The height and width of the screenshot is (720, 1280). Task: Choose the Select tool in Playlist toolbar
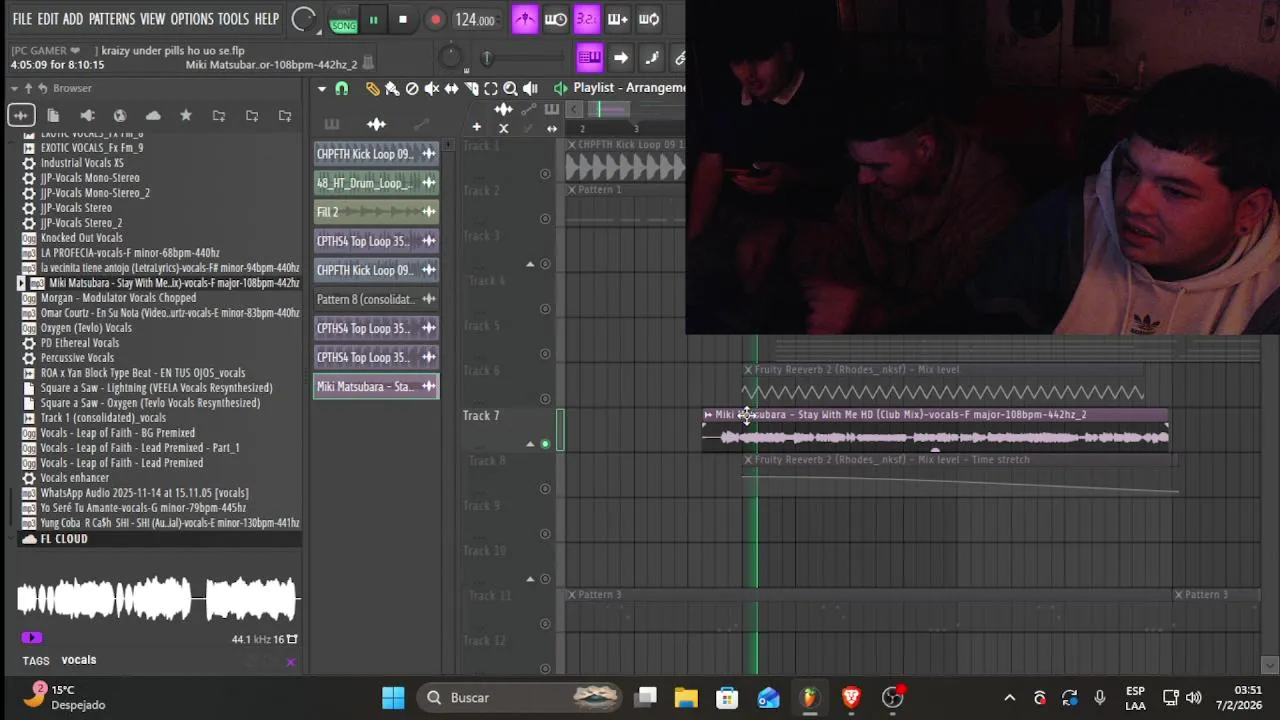click(490, 88)
